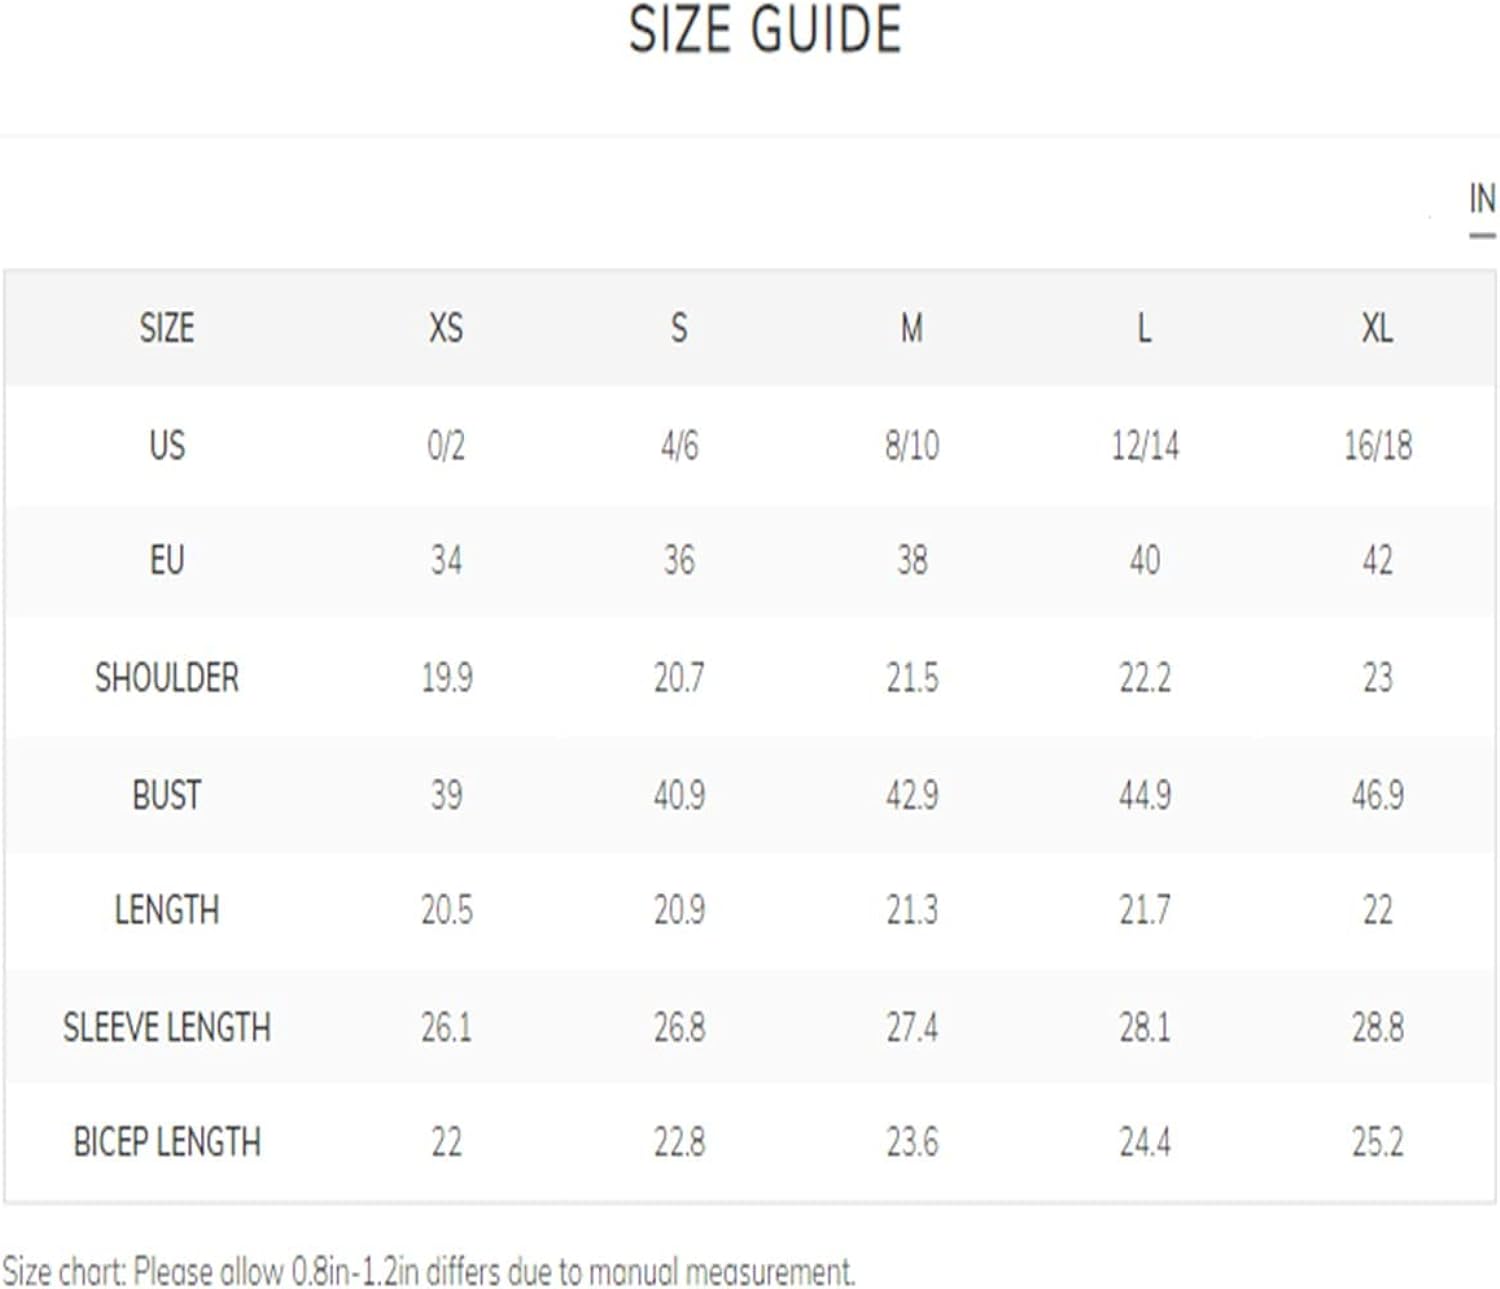
Task: Select the BICEP LENGTH row label
Action: click(x=167, y=1142)
